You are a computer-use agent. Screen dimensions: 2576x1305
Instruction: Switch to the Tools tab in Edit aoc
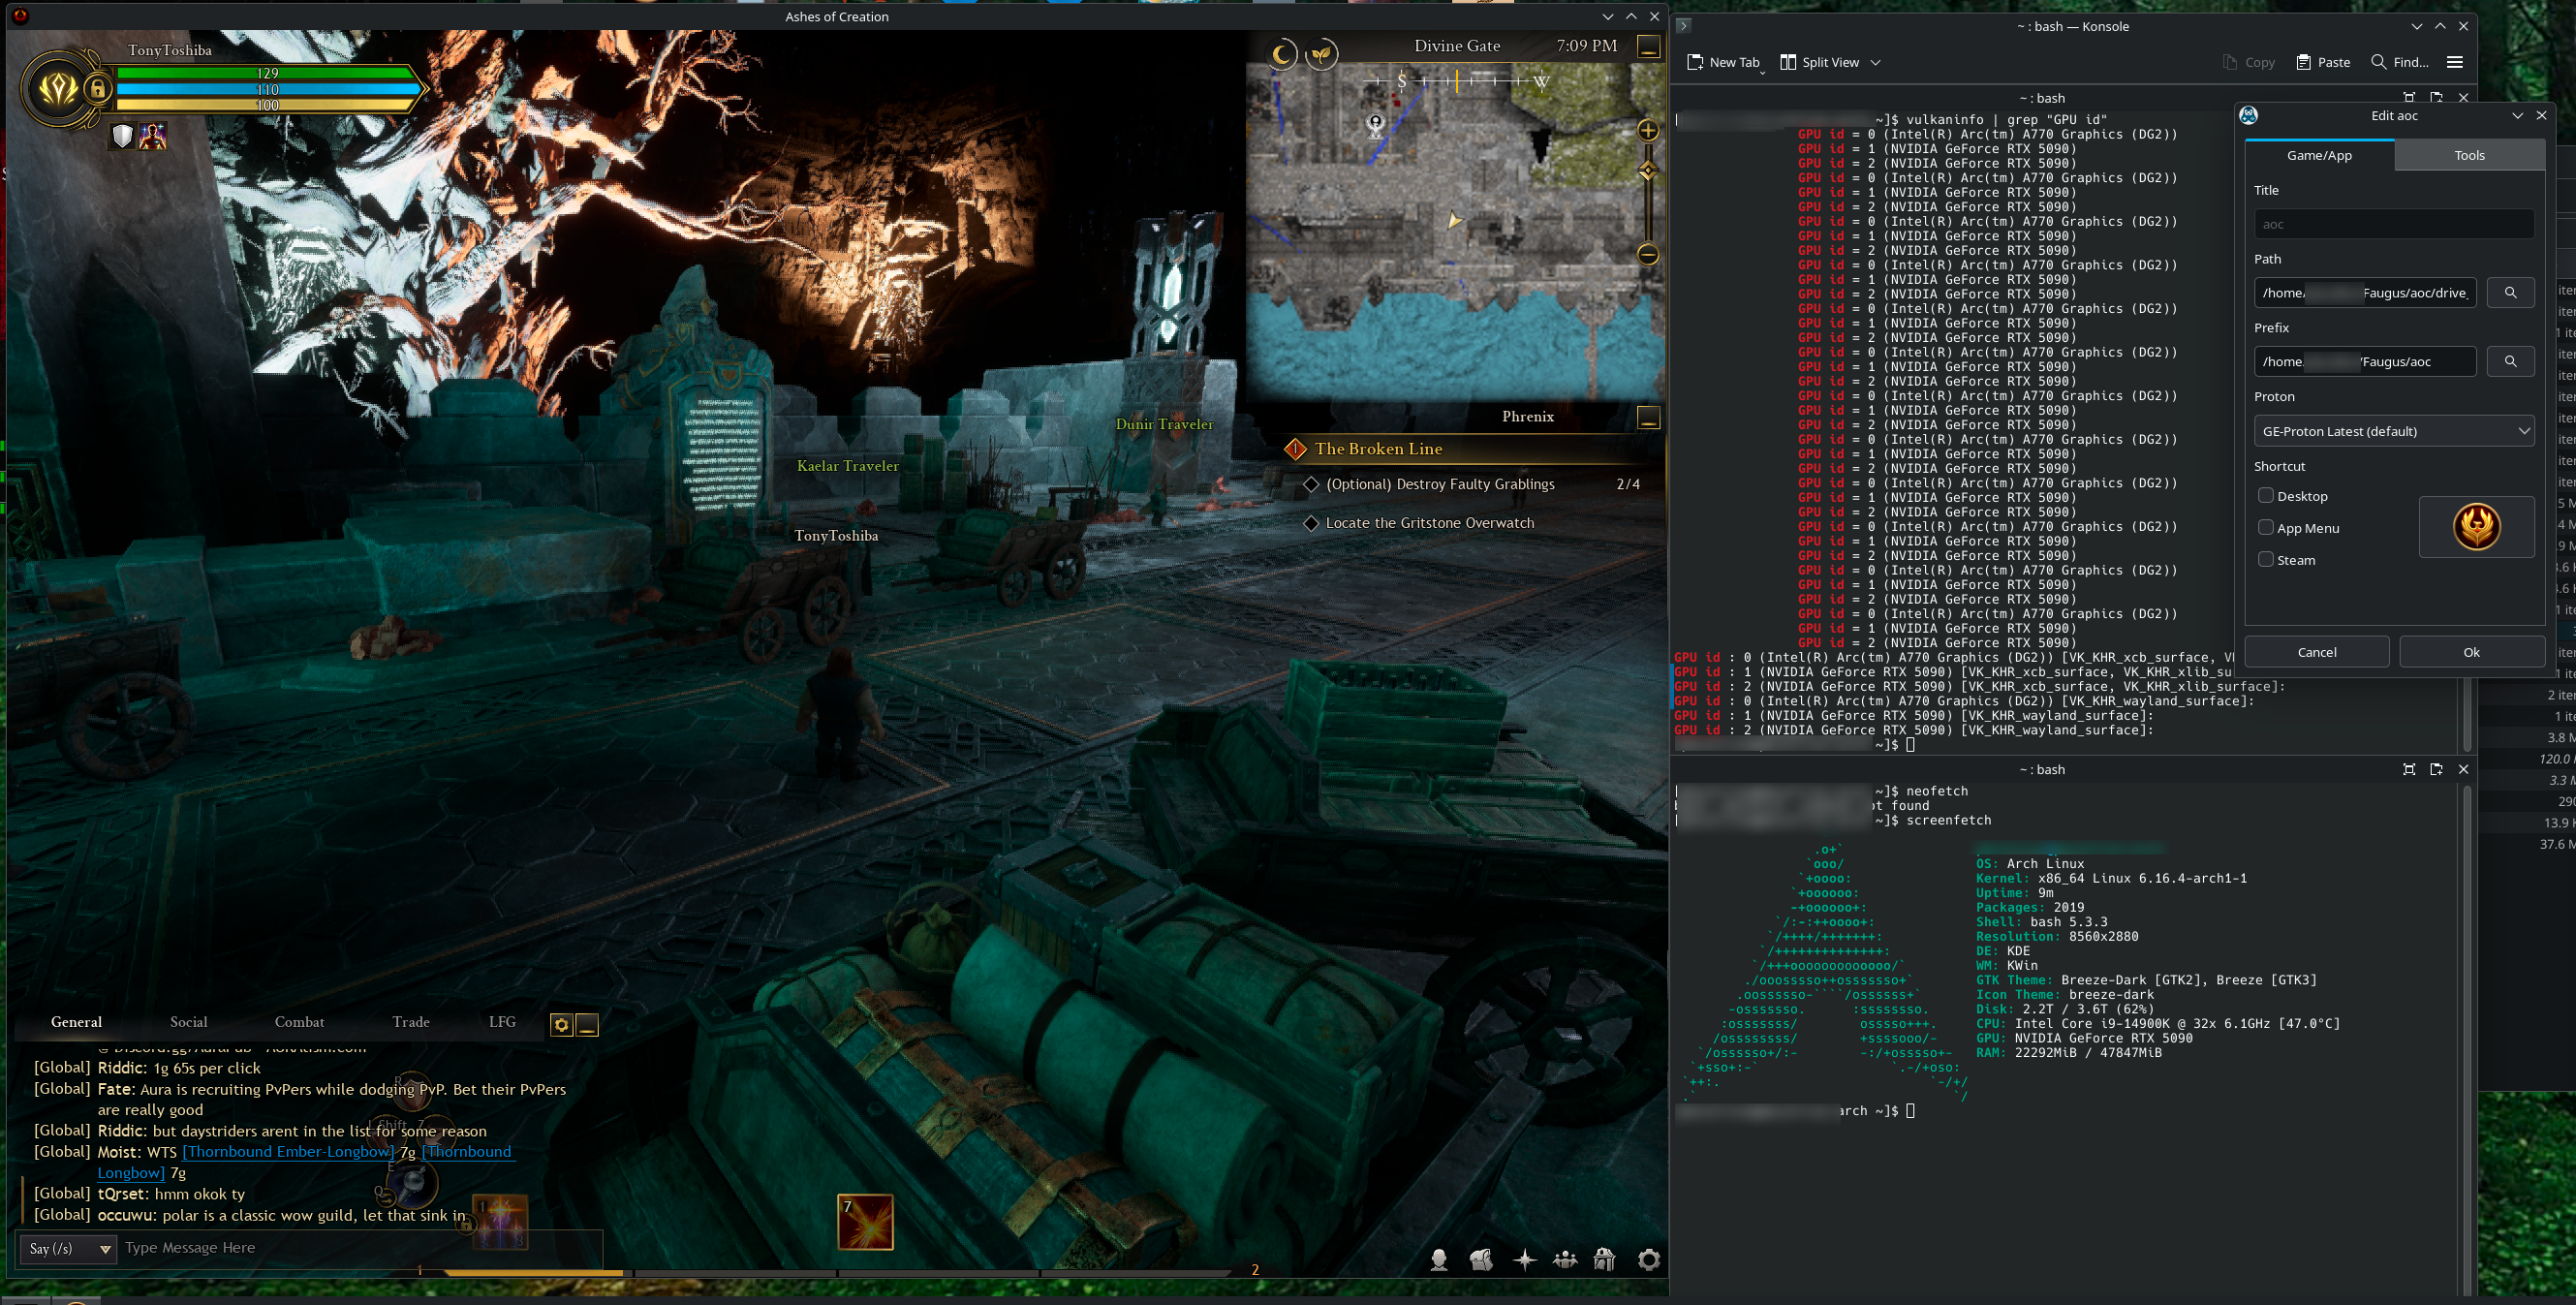(x=2469, y=155)
